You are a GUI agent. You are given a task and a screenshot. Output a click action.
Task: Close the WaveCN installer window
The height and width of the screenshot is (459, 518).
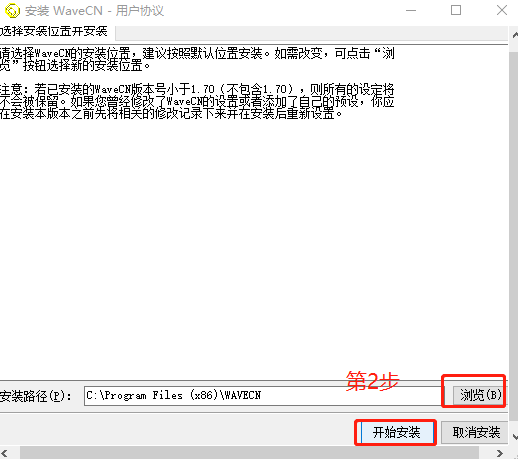502,10
